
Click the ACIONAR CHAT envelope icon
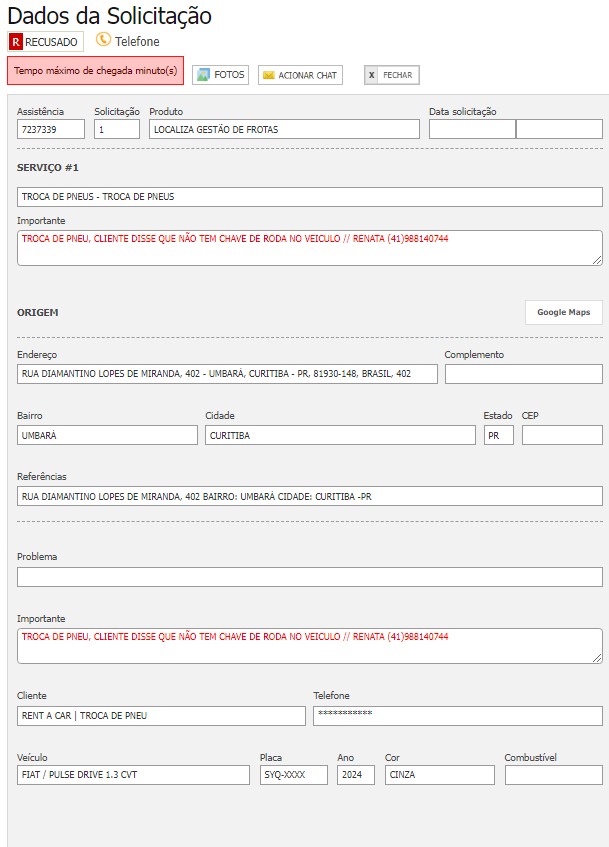point(268,75)
